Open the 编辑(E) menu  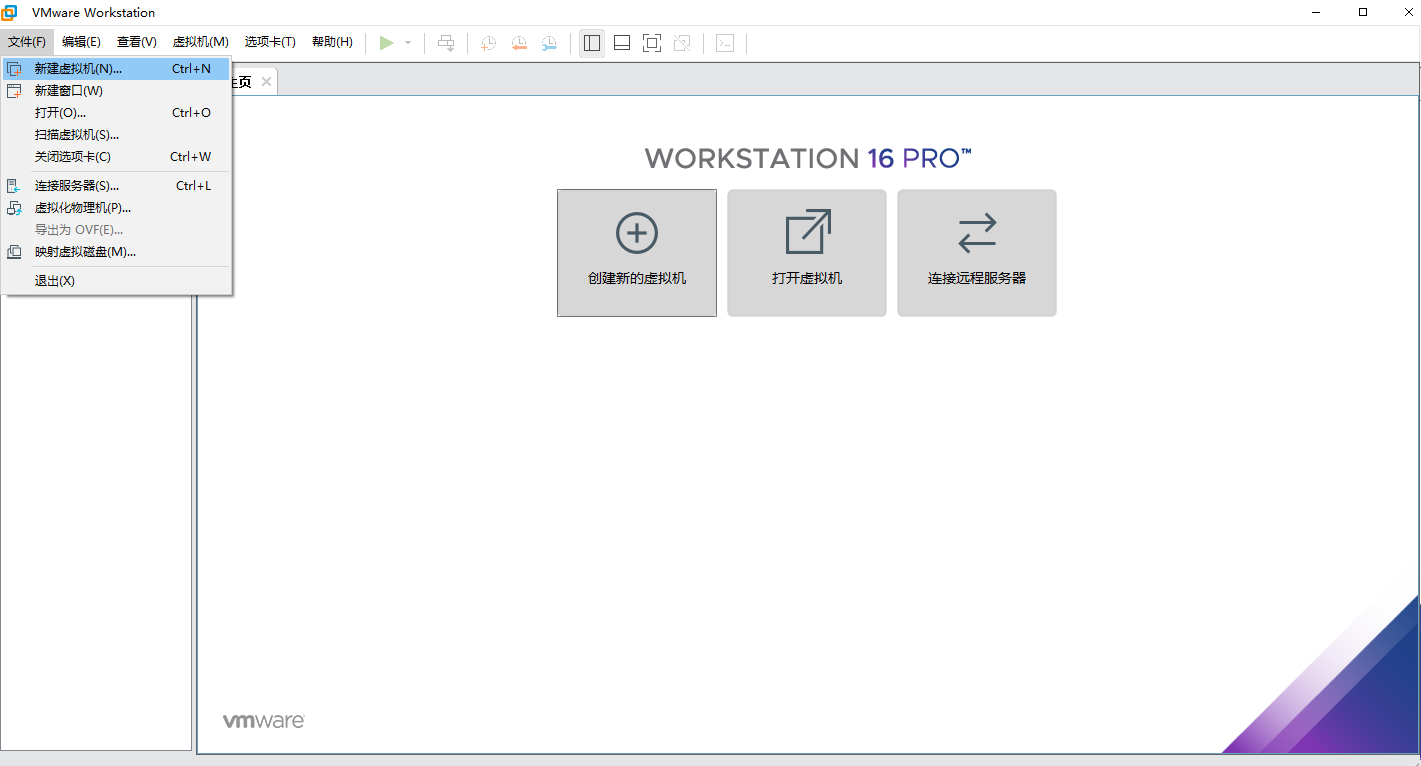point(81,42)
